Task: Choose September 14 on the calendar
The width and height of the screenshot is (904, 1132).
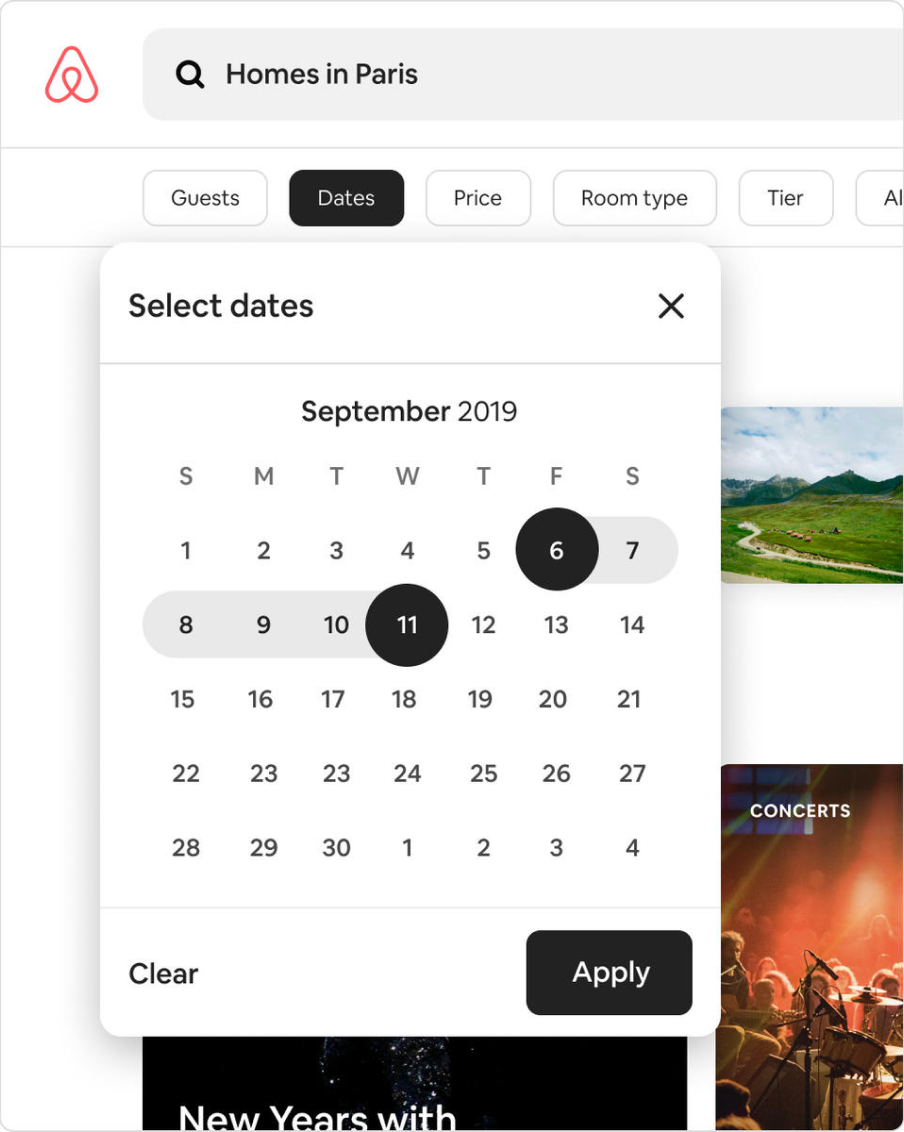Action: point(632,625)
